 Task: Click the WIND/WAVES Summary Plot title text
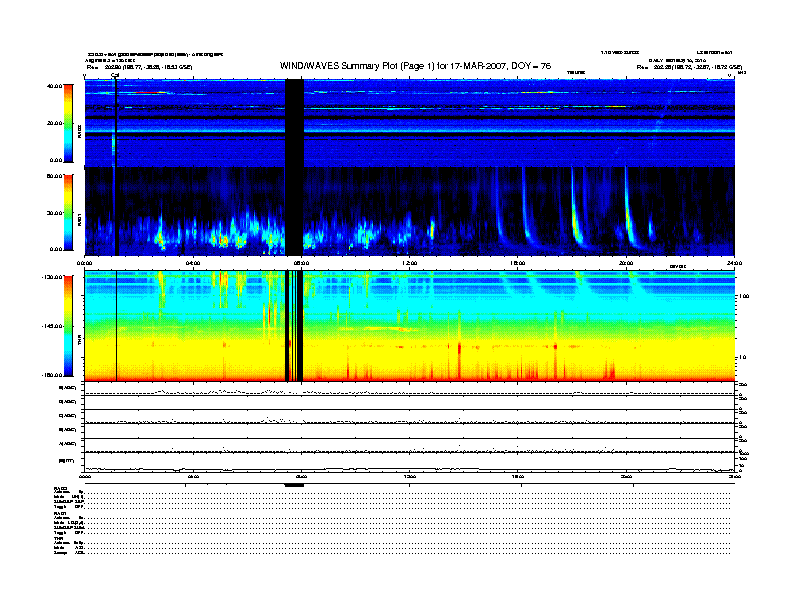coord(415,66)
